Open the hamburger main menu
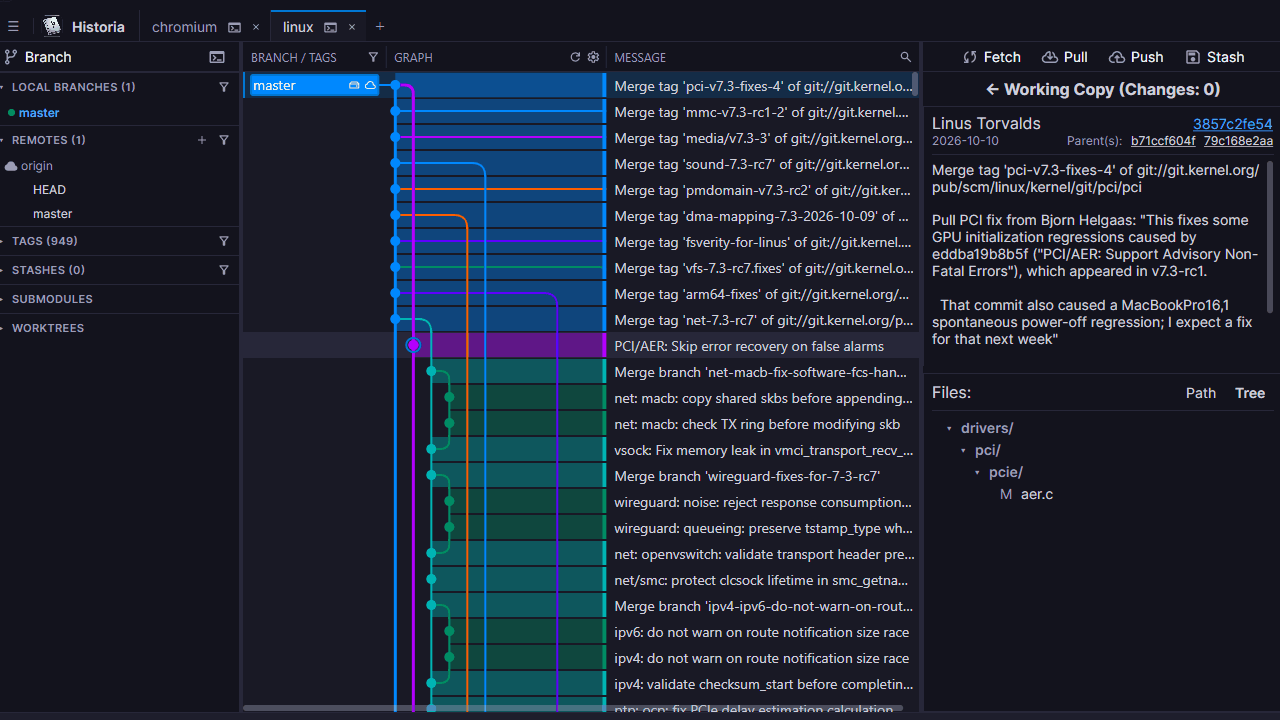Image resolution: width=1280 pixels, height=720 pixels. click(13, 27)
